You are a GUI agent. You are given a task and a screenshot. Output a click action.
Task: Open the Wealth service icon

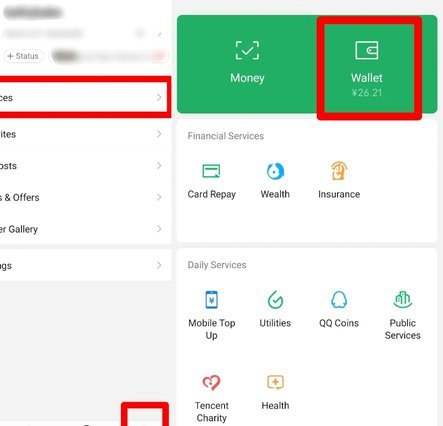coord(275,171)
